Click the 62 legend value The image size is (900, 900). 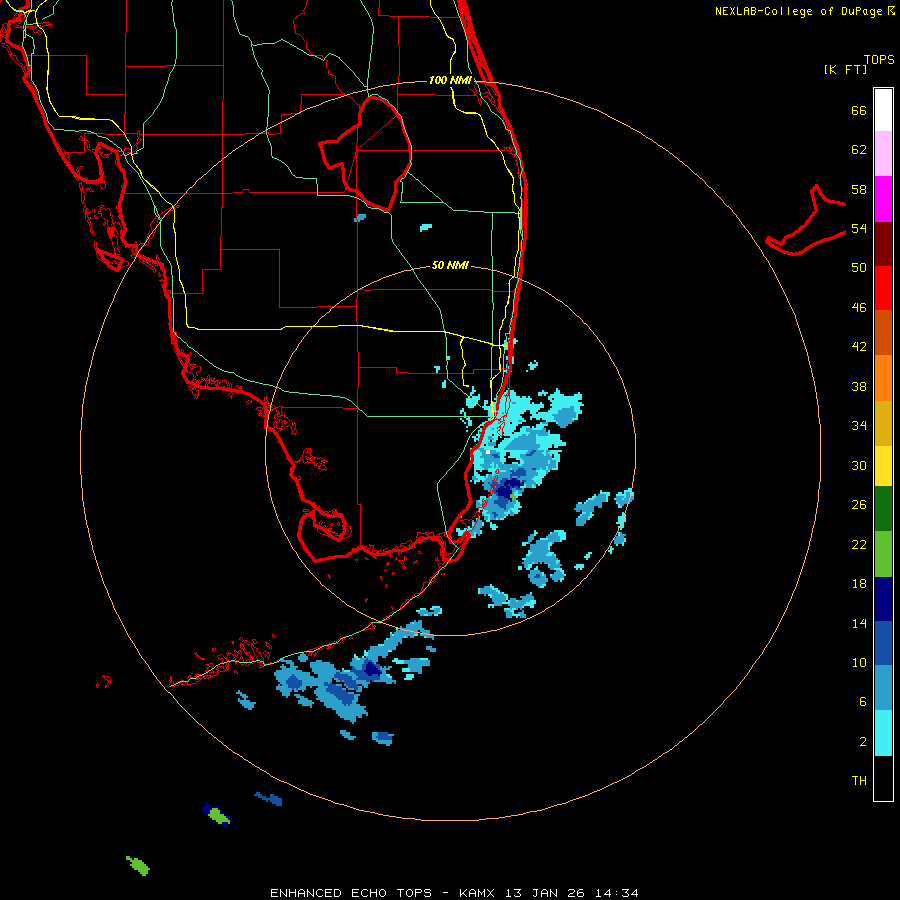[x=859, y=150]
